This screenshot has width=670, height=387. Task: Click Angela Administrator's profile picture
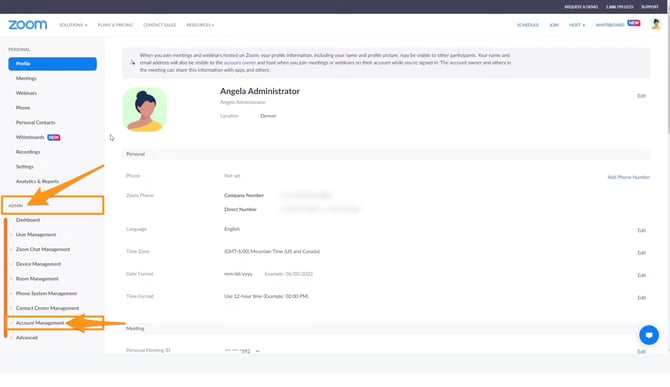[144, 109]
